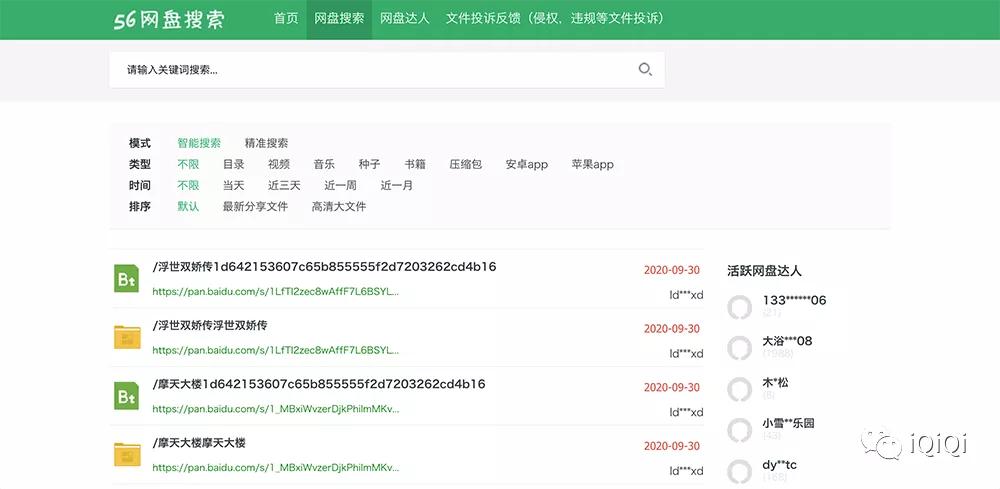Select 不限 in the 类型 row

[188, 164]
